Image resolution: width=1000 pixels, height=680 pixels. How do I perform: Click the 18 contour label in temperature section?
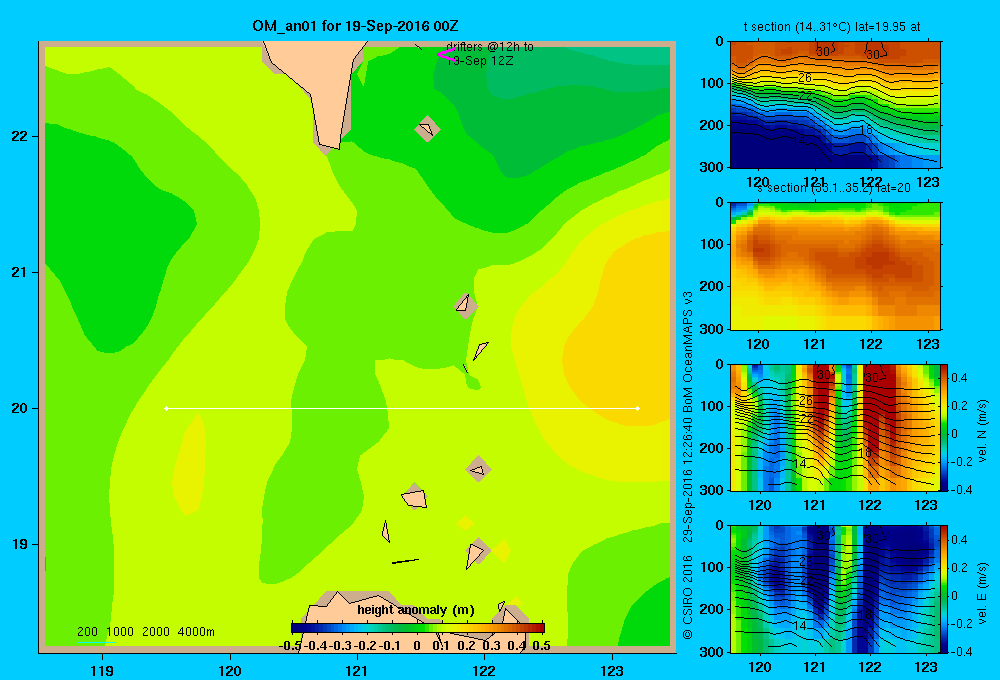tap(865, 130)
